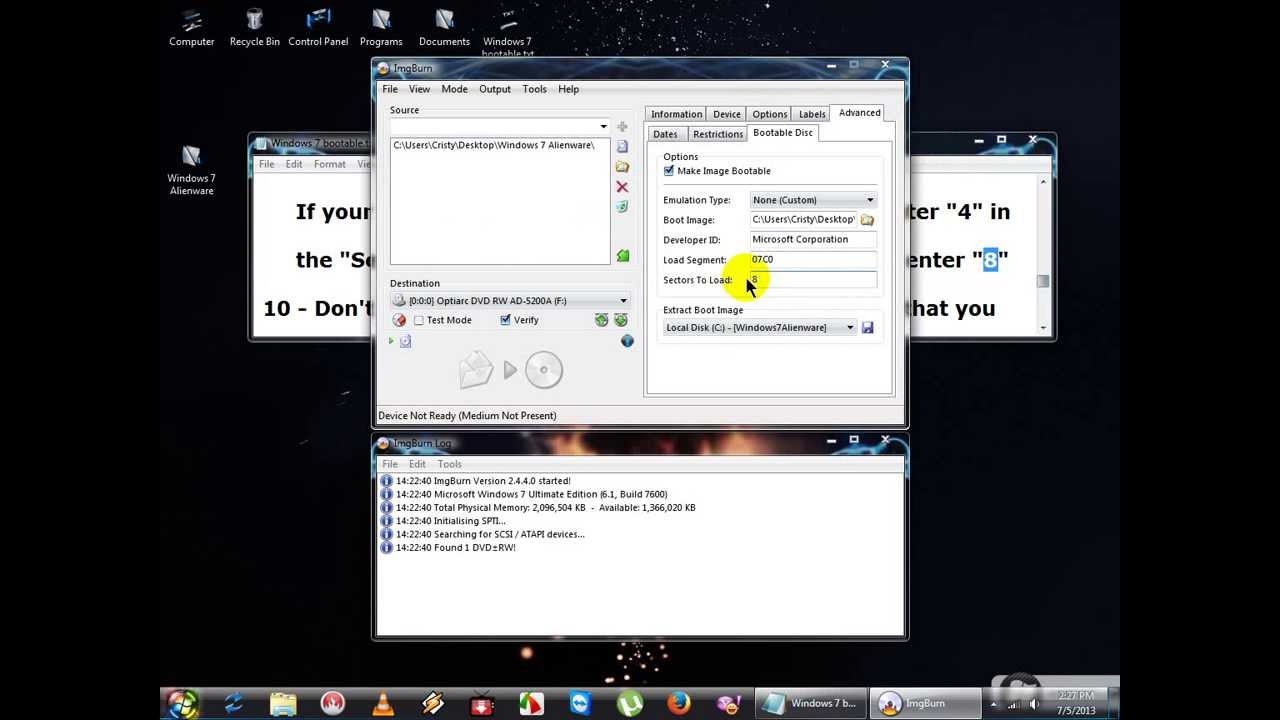
Task: Open ImgBurn Output menu
Action: [495, 89]
